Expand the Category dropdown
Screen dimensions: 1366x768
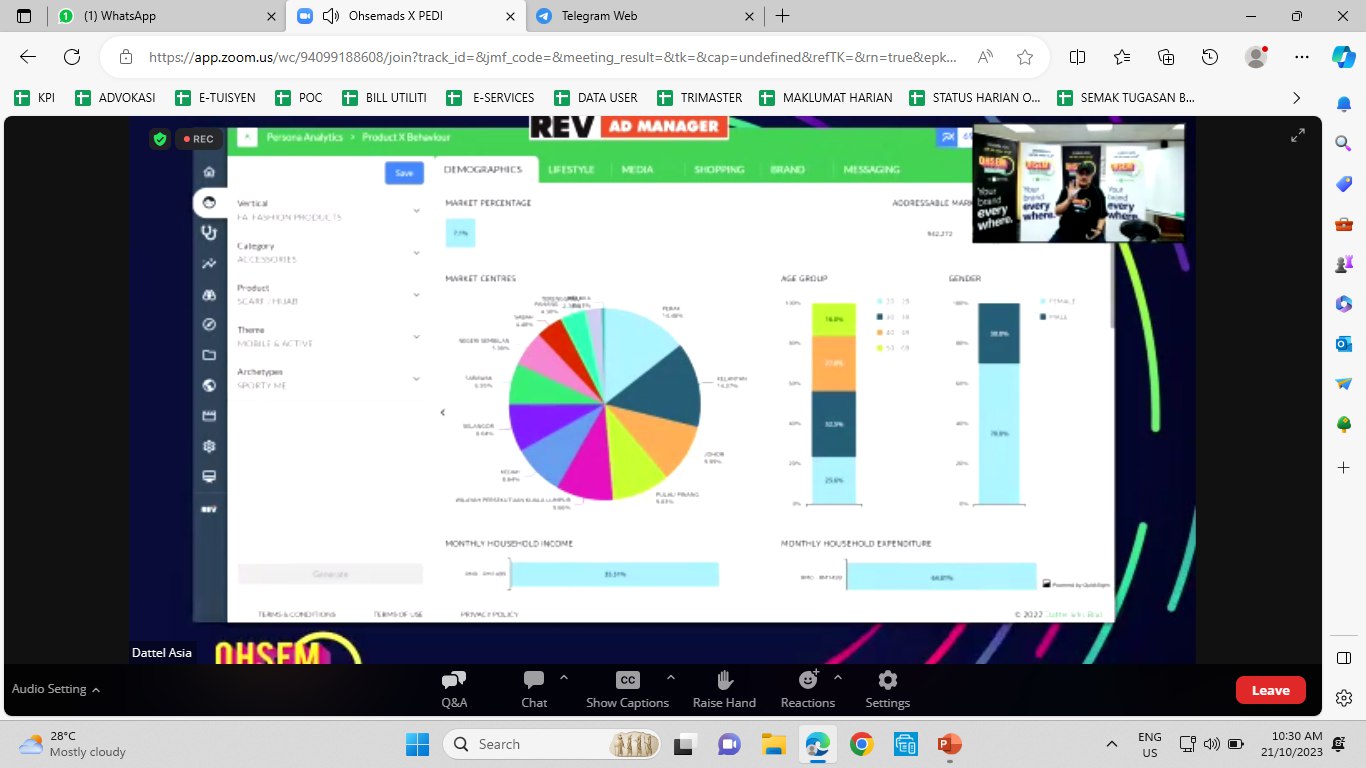416,253
